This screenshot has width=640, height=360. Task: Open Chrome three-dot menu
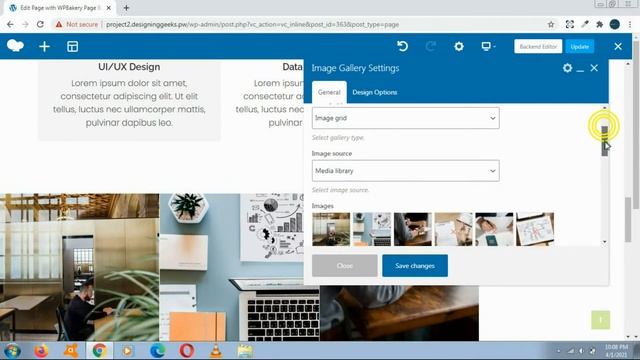point(630,24)
